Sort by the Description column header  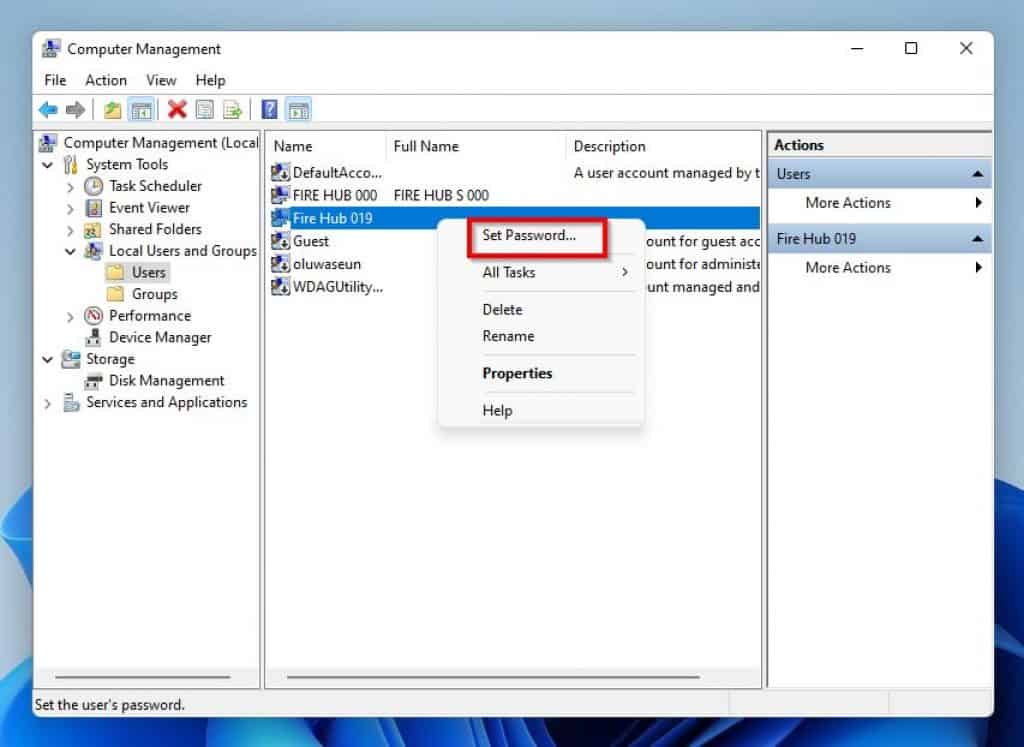click(664, 146)
